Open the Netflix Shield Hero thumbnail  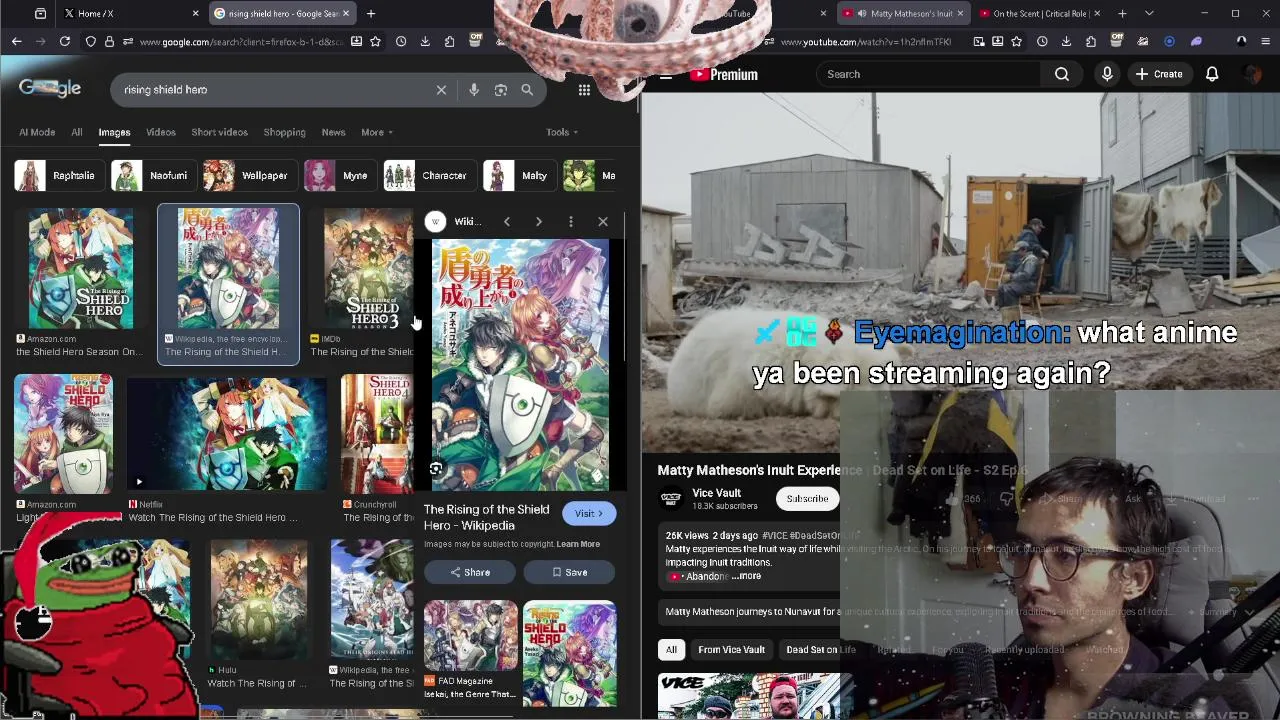pyautogui.click(x=227, y=434)
